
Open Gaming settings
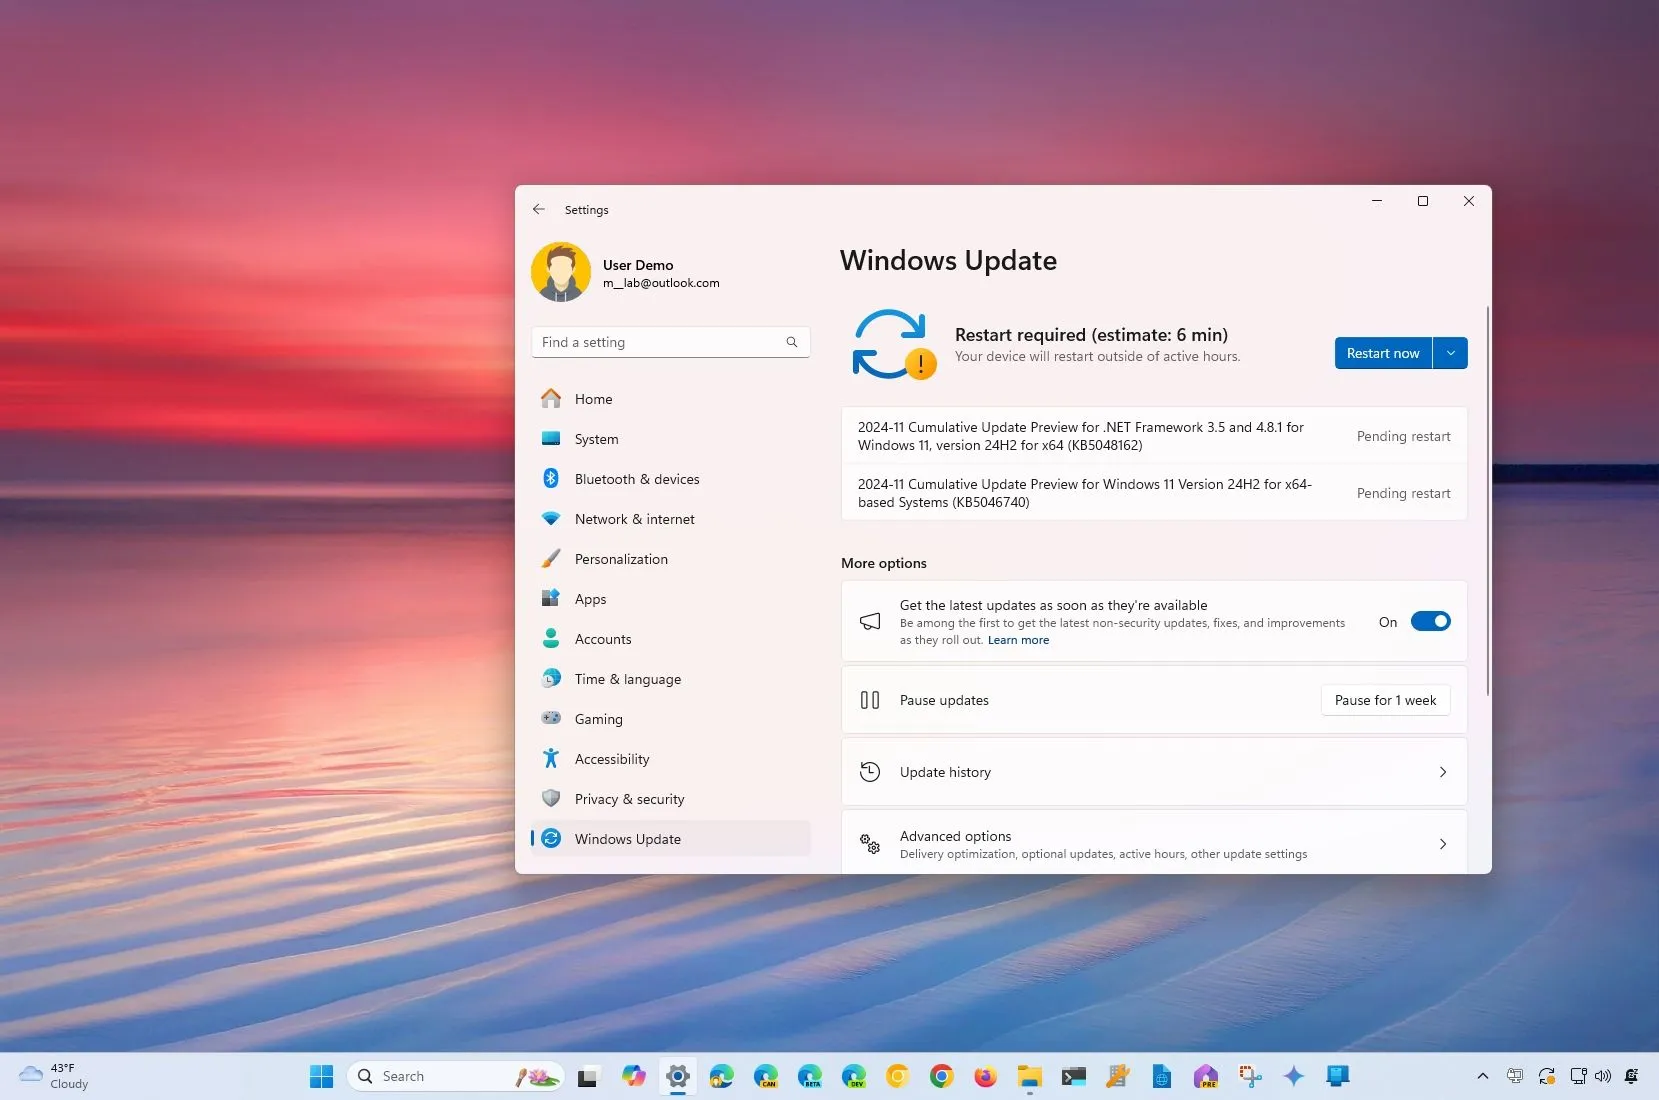(599, 718)
